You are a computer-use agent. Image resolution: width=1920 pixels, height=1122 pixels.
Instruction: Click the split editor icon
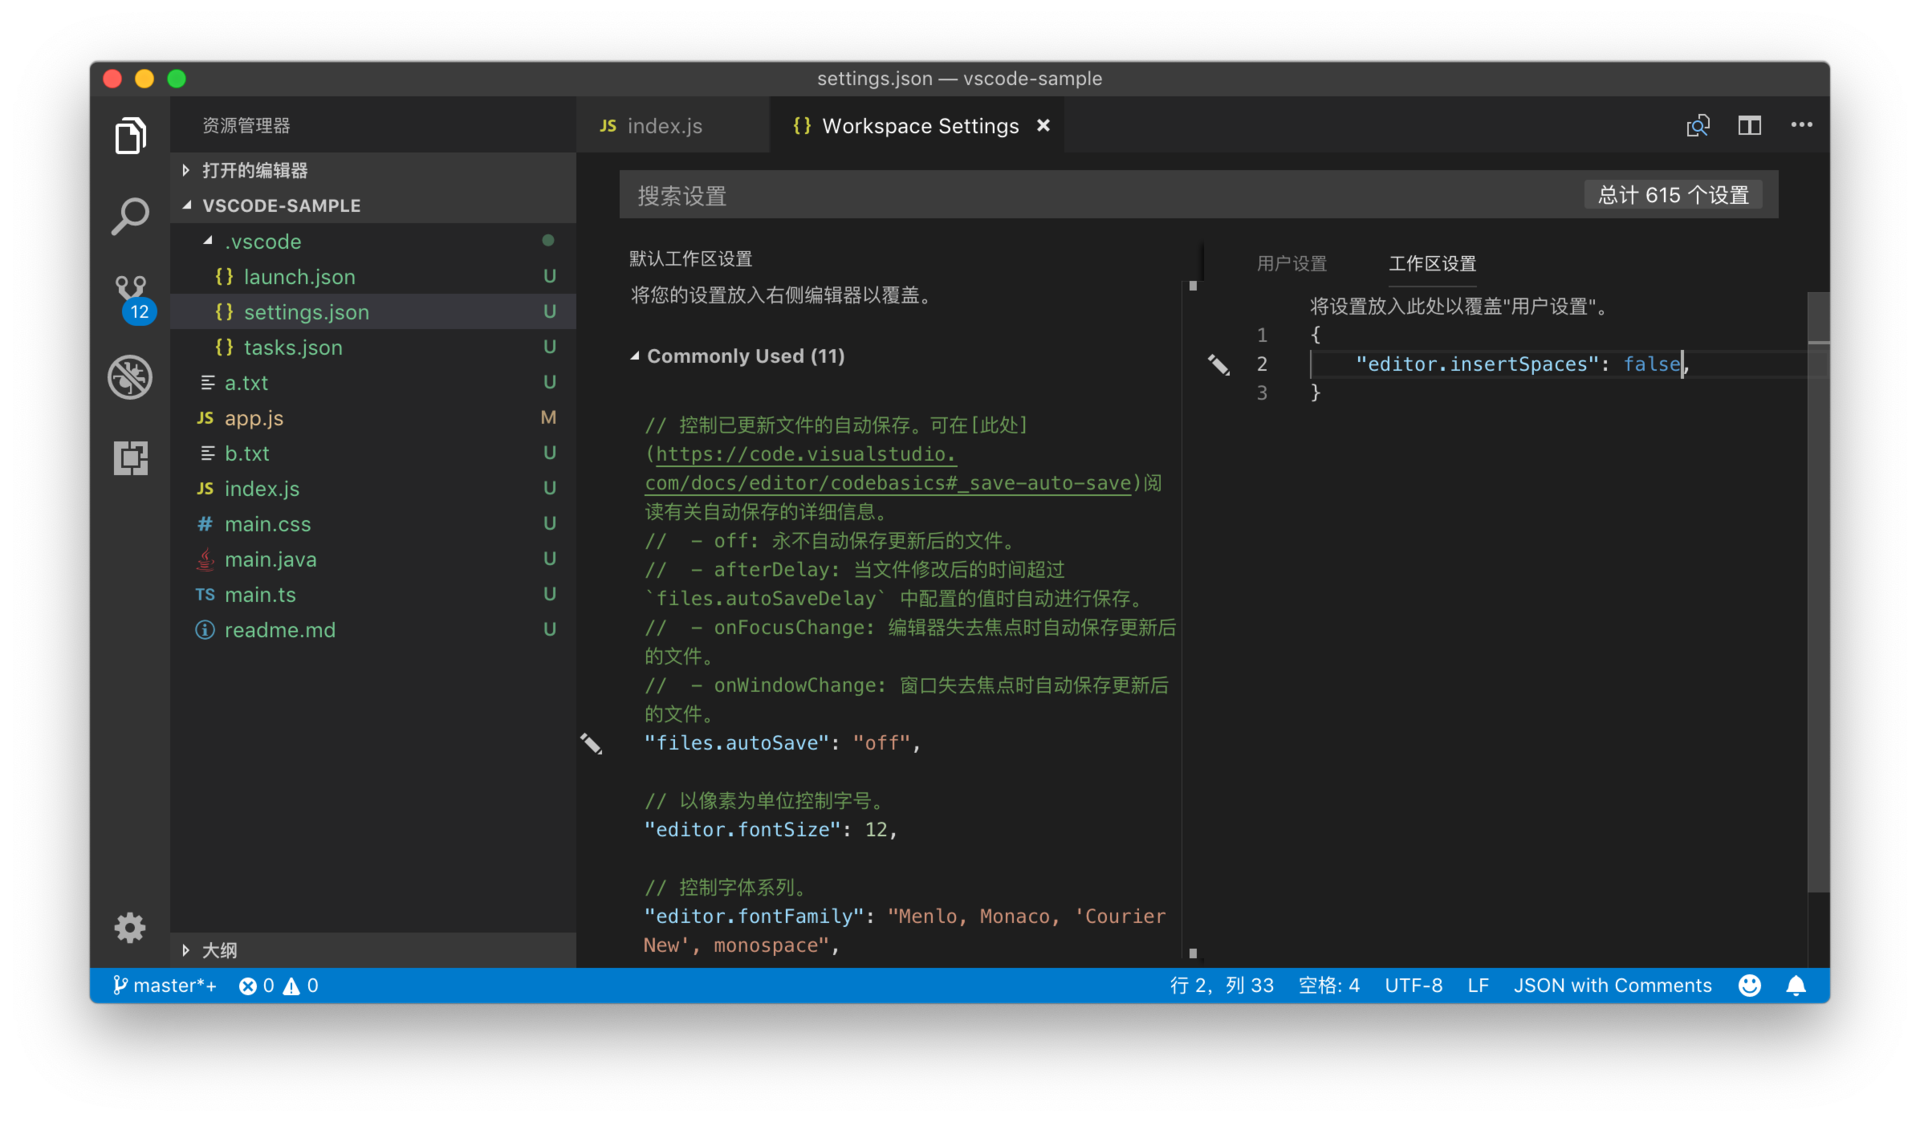tap(1749, 125)
